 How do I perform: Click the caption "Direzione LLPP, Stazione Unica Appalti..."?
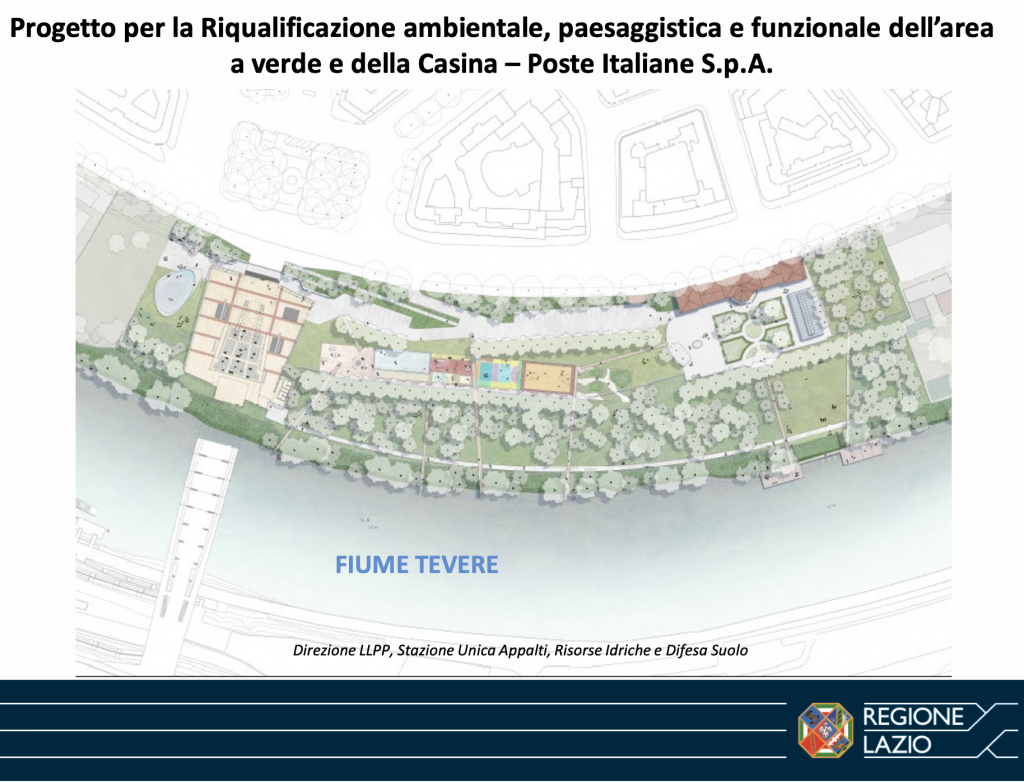[x=520, y=650]
